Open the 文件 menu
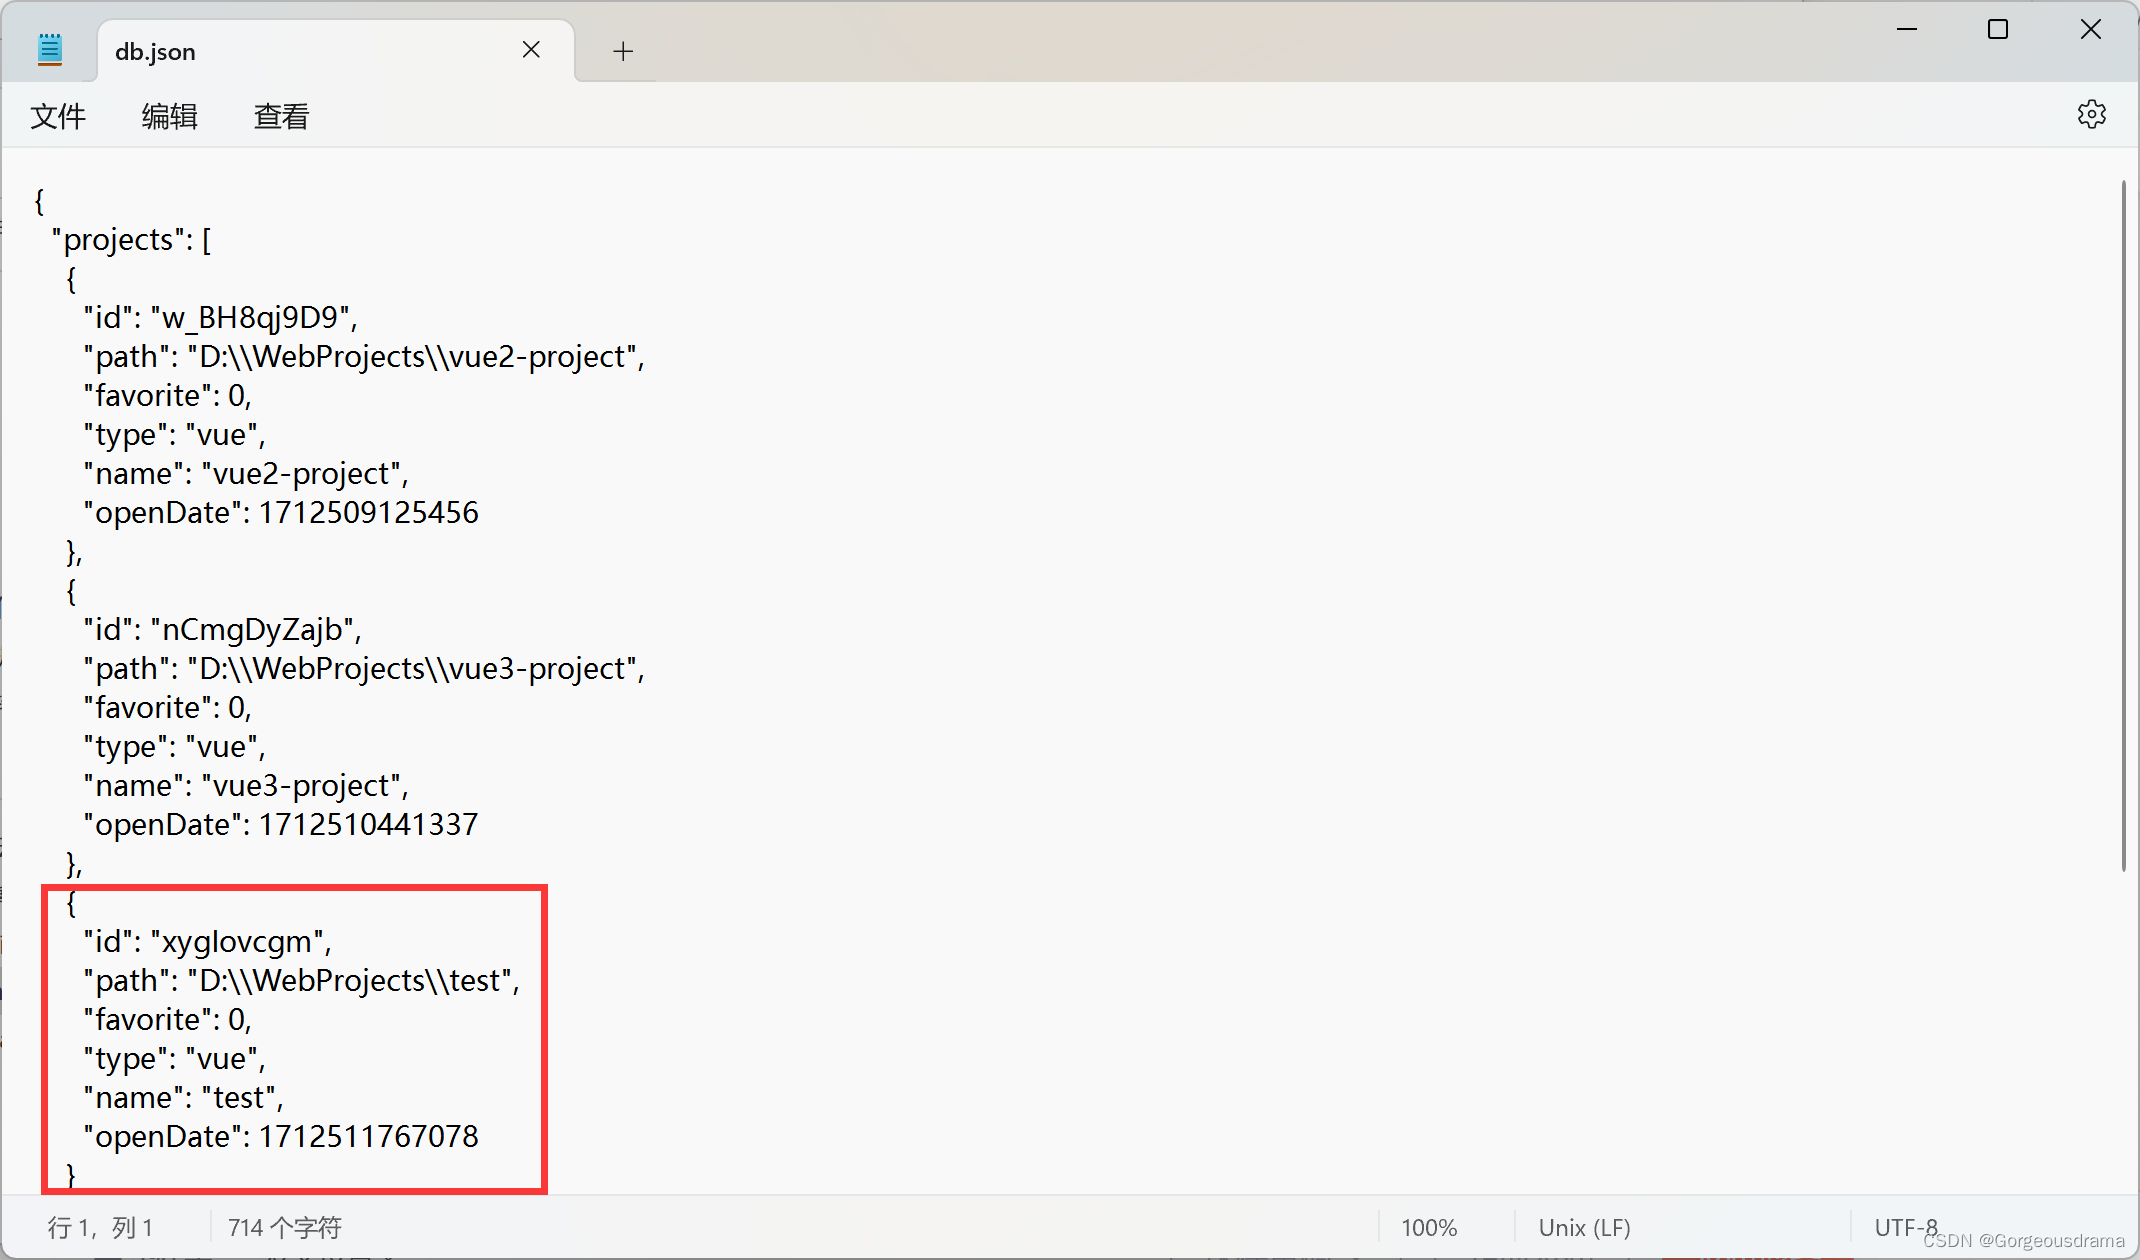Screen dimensions: 2140x1260 coord(58,116)
